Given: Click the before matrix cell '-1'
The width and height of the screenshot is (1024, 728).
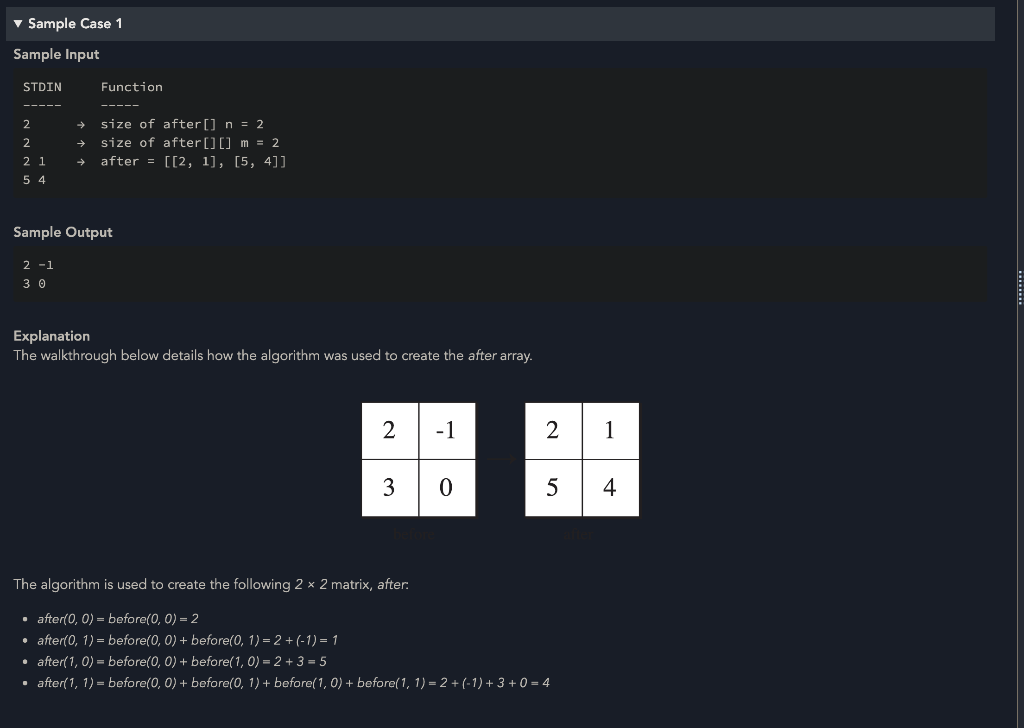Looking at the screenshot, I should click(x=447, y=431).
